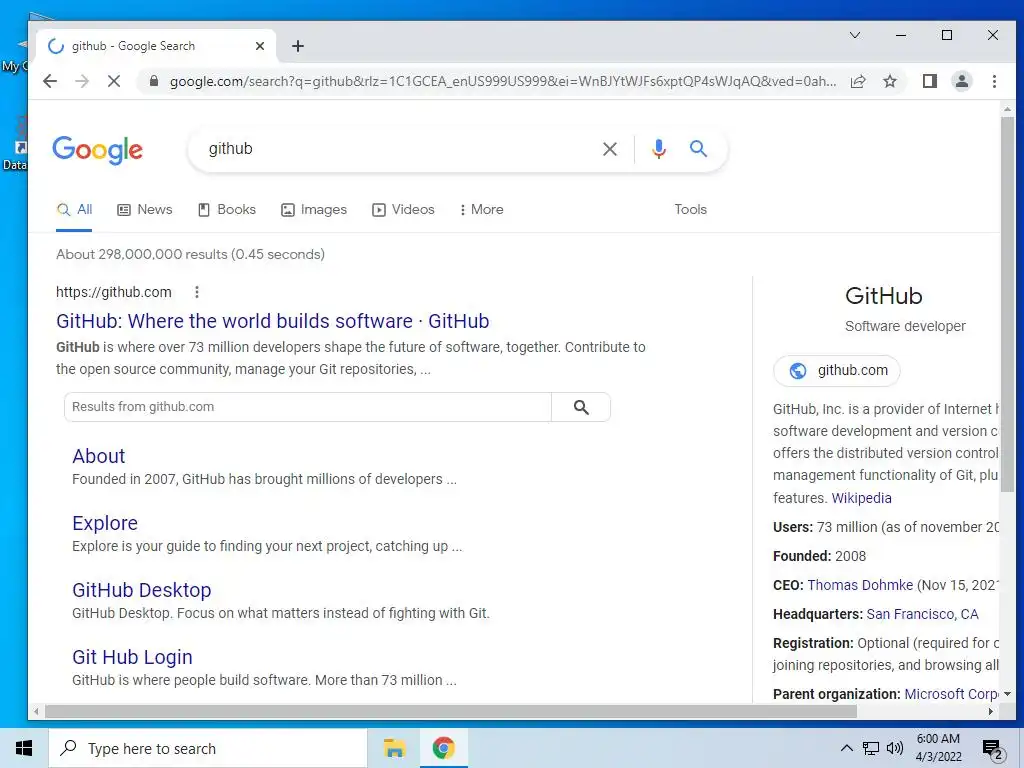Open the Microsoft Corp parent organization link
Screen dimensions: 1024x768
pos(951,694)
